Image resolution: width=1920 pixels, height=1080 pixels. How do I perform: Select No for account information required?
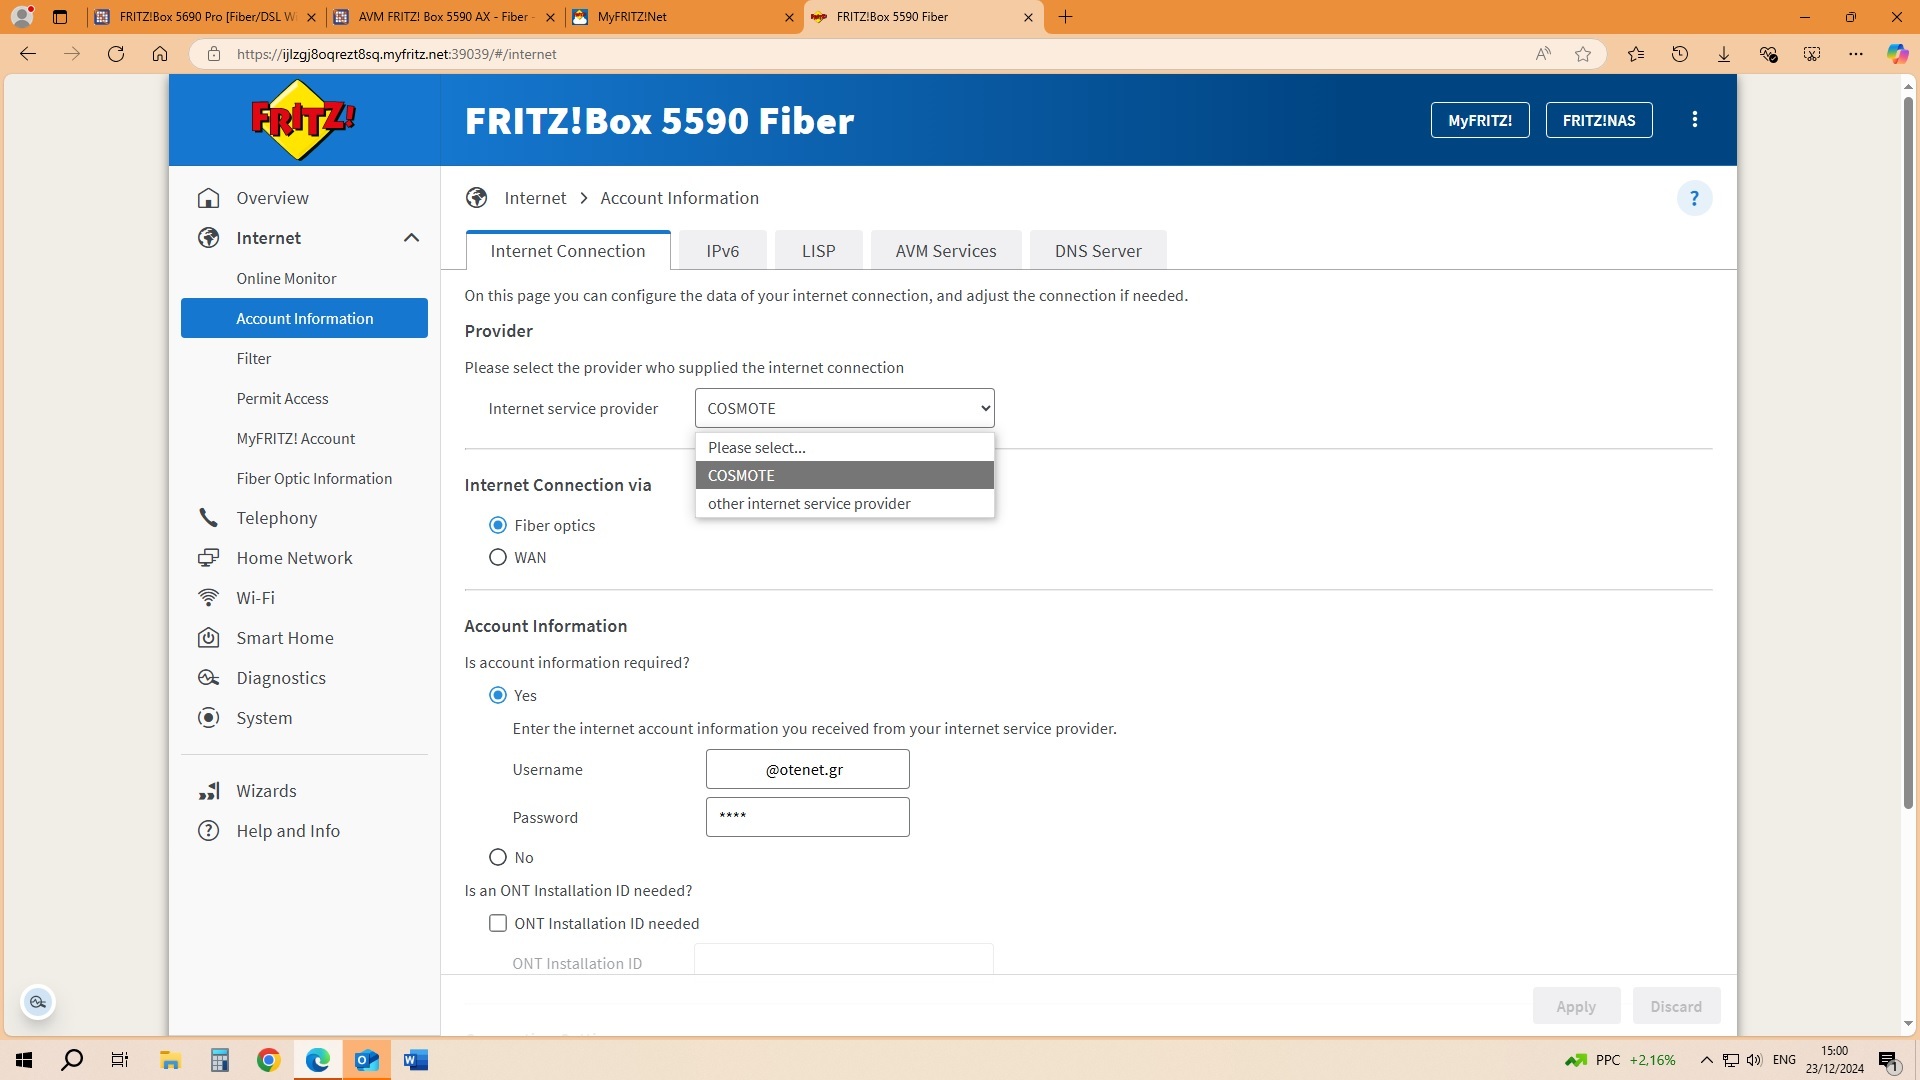point(498,857)
